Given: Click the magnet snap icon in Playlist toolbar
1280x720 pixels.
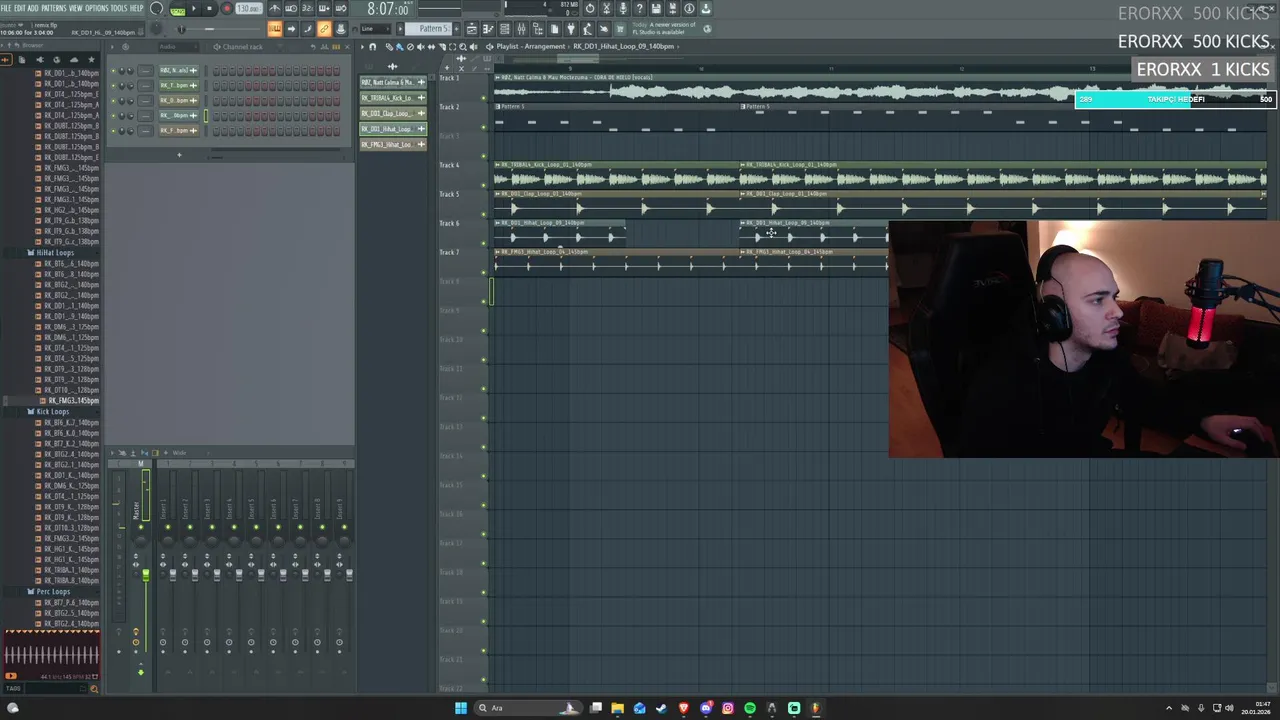Looking at the screenshot, I should [373, 46].
